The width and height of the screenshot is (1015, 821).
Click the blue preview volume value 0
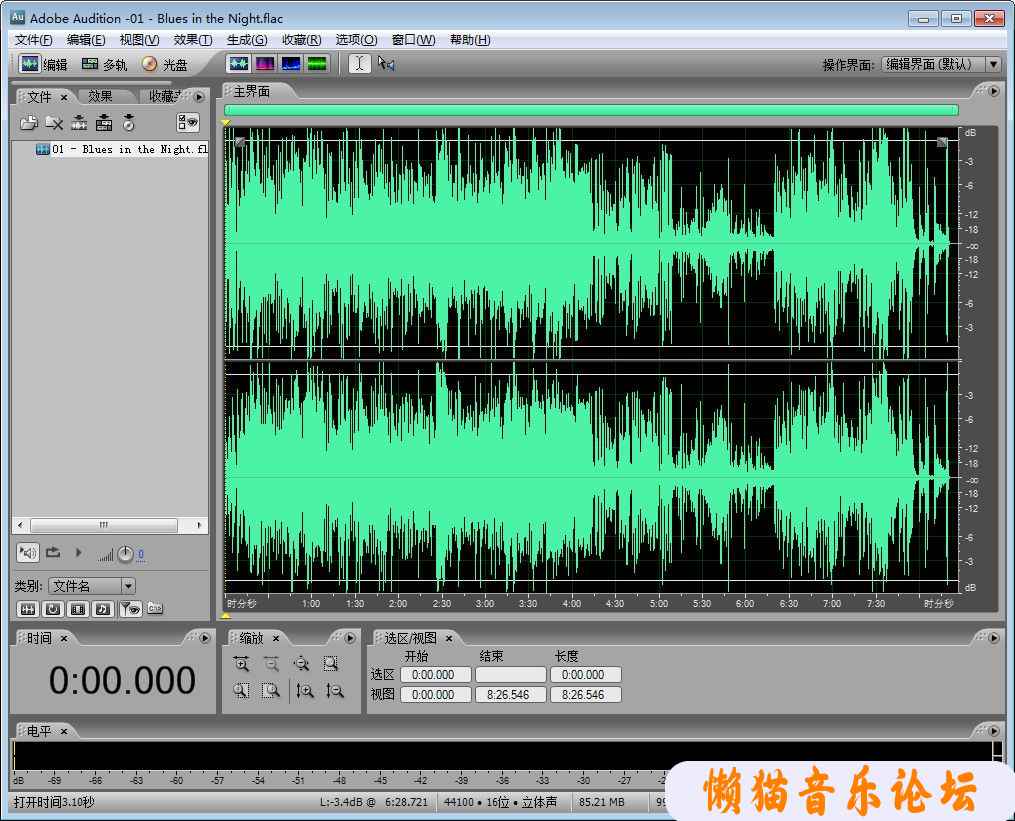point(140,554)
